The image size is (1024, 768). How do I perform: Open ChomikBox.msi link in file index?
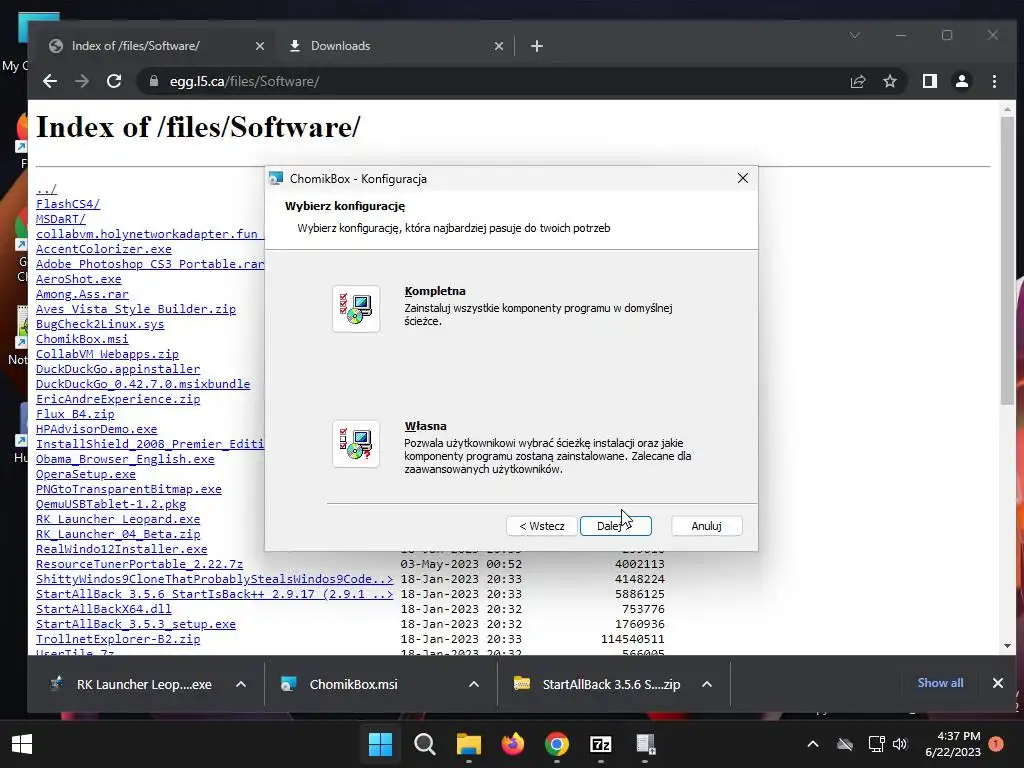pyautogui.click(x=82, y=339)
